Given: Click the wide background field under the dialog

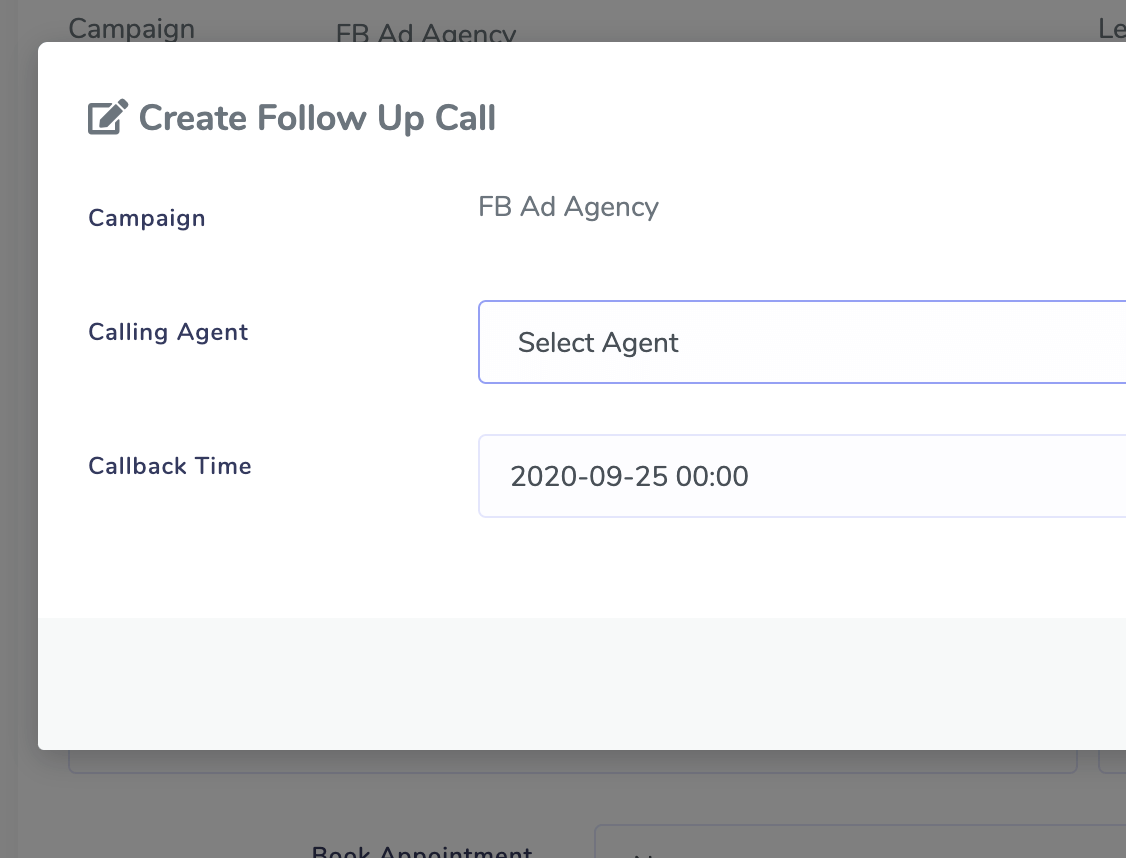Looking at the screenshot, I should click(572, 762).
